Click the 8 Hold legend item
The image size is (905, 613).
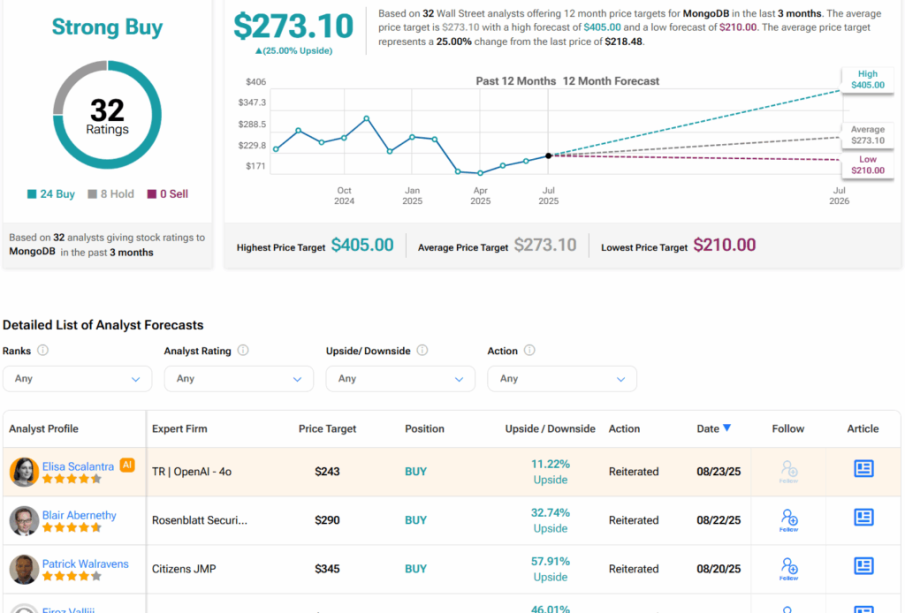tap(111, 194)
